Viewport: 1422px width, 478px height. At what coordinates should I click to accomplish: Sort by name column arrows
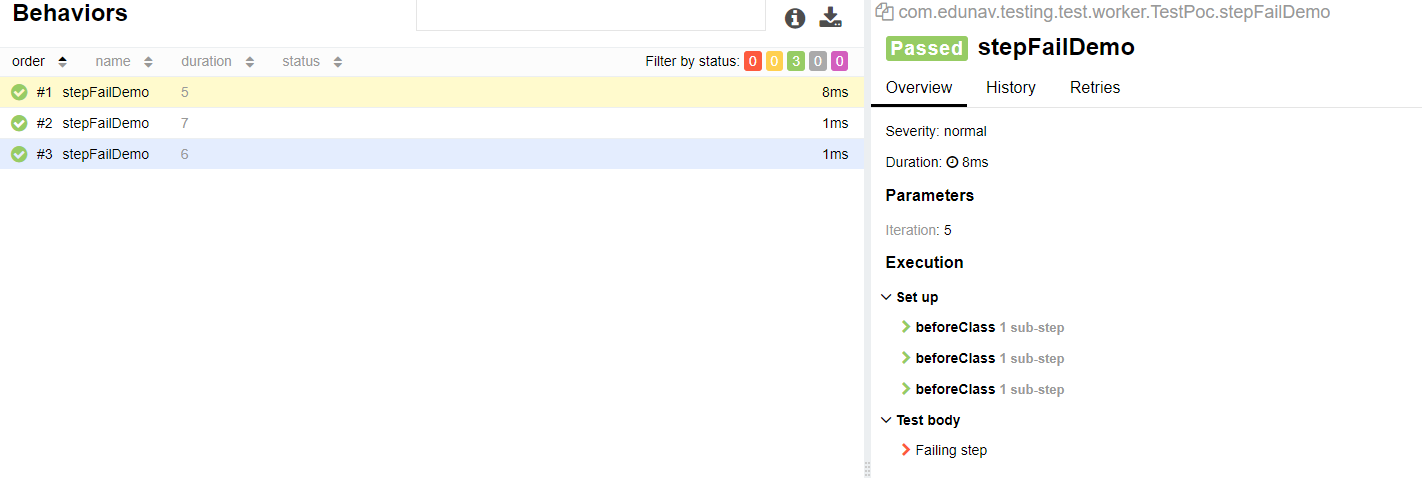[148, 62]
